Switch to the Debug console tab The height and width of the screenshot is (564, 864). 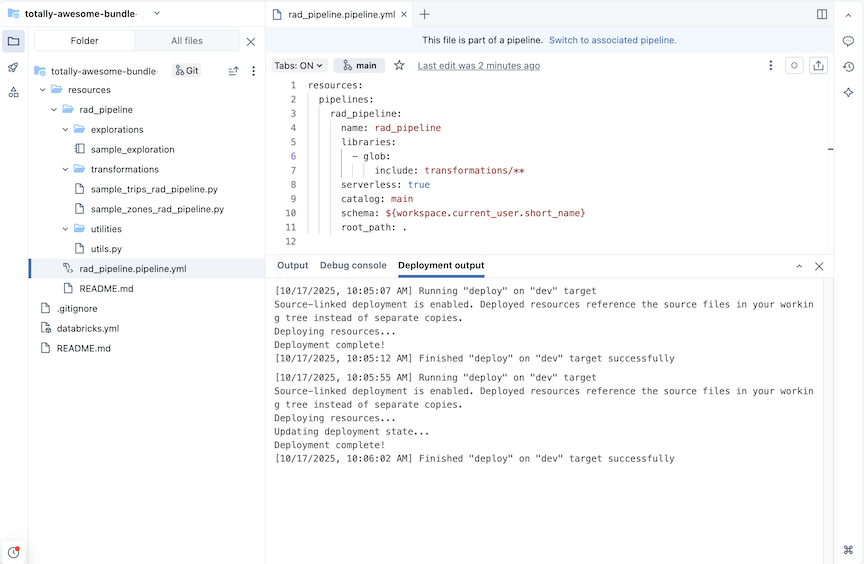pyautogui.click(x=352, y=266)
